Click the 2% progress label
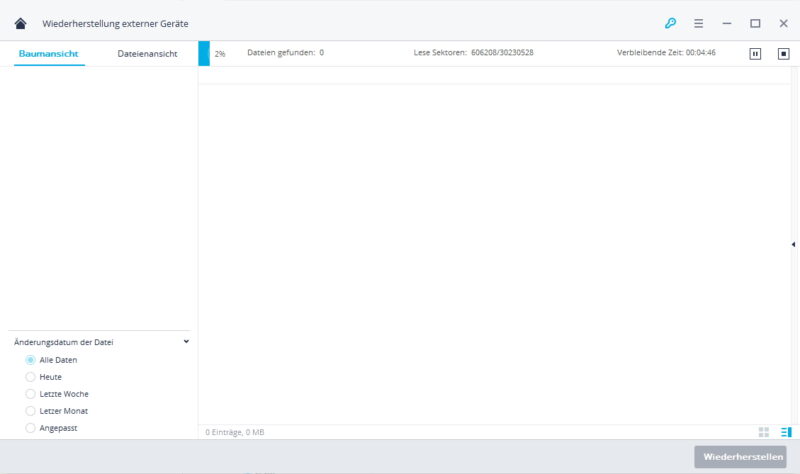 pos(220,54)
